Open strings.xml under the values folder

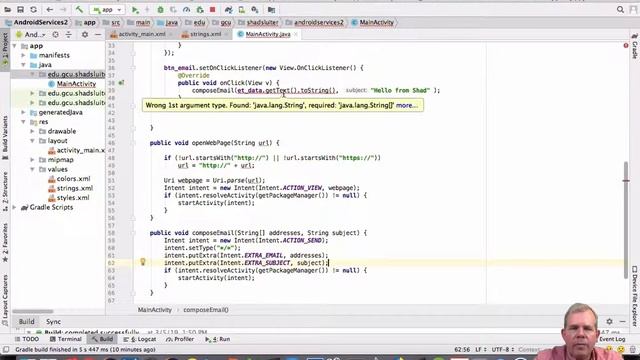[x=75, y=188]
